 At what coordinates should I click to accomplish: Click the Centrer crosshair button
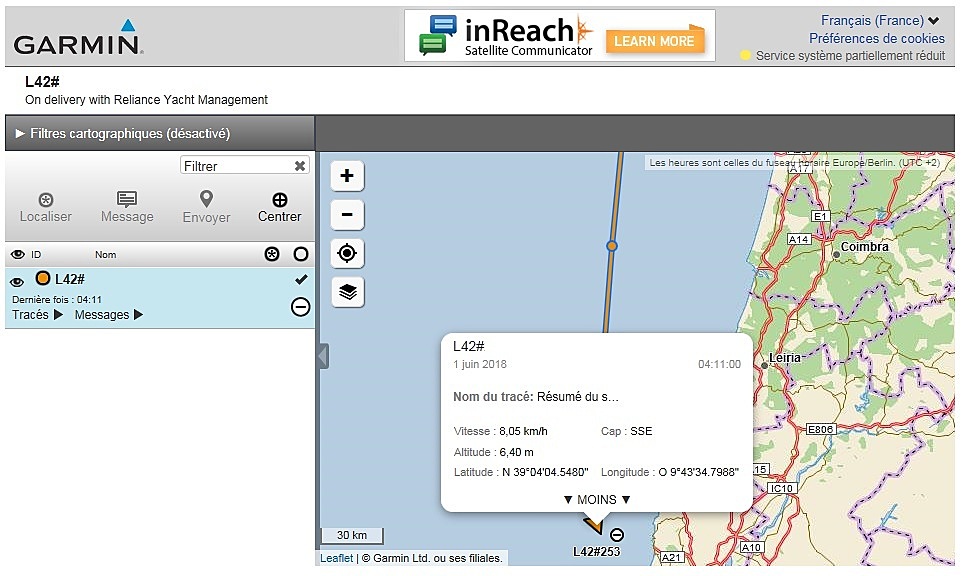(279, 207)
